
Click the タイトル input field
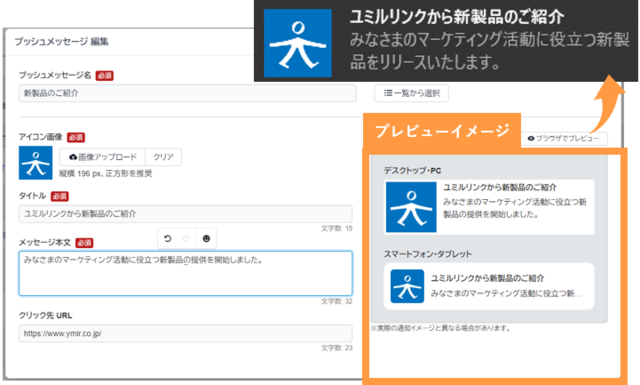185,214
